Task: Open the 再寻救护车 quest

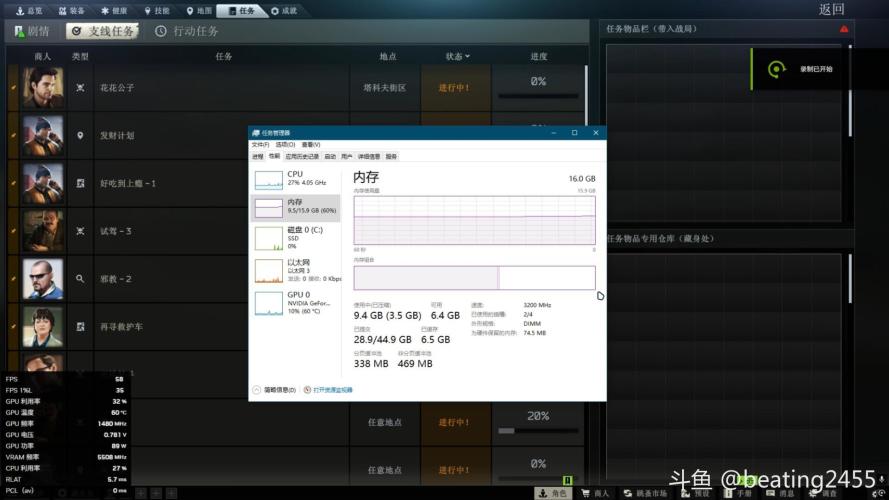Action: tap(127, 327)
